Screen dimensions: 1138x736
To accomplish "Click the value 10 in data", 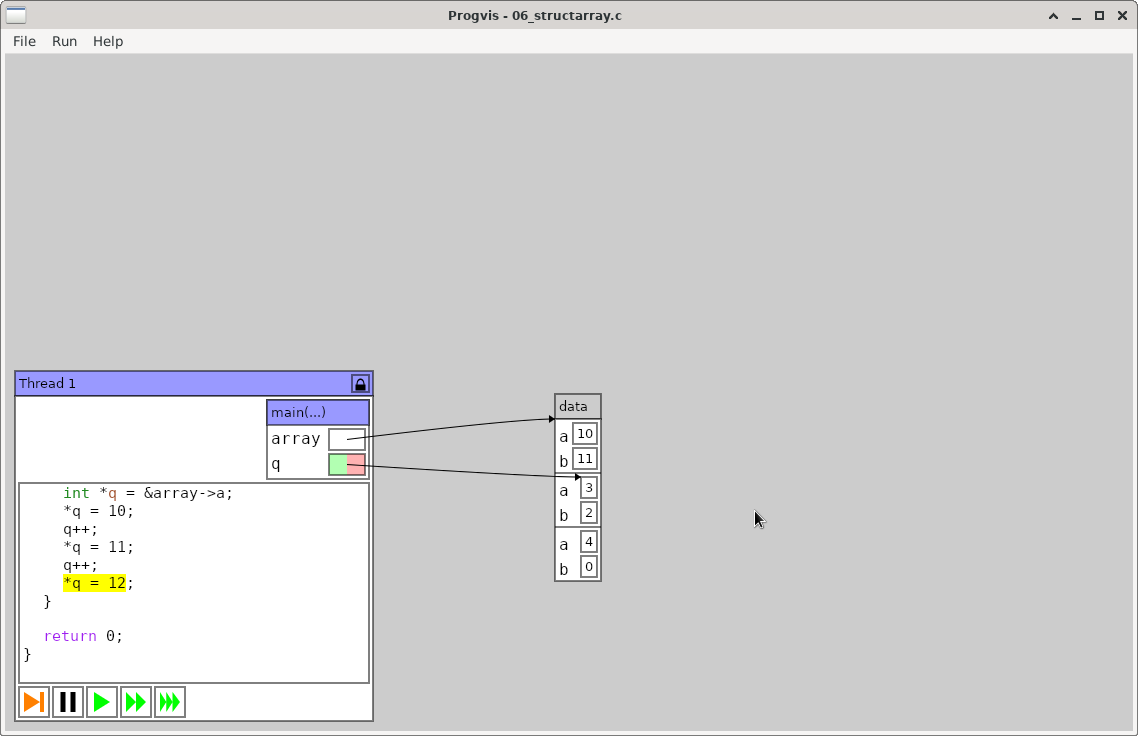I will coord(586,433).
